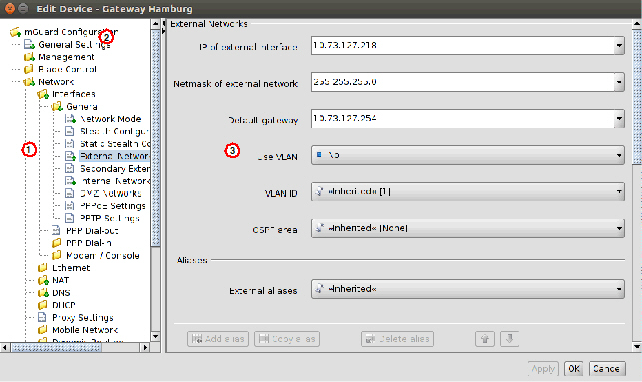642x382 pixels.
Task: Click the IP of external interface input field
Action: (463, 45)
